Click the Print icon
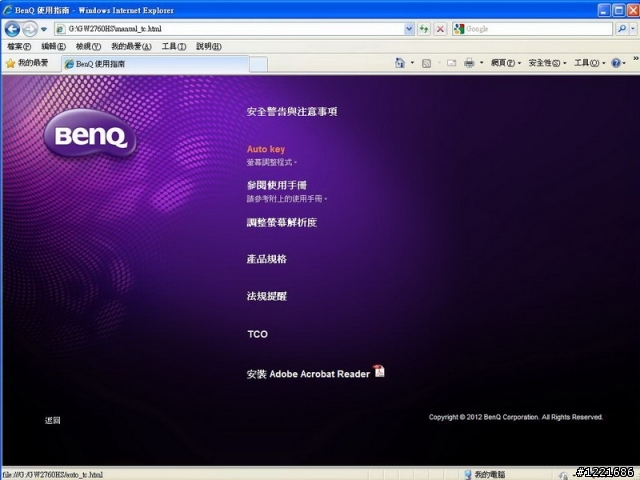The width and height of the screenshot is (640, 480). tap(469, 63)
